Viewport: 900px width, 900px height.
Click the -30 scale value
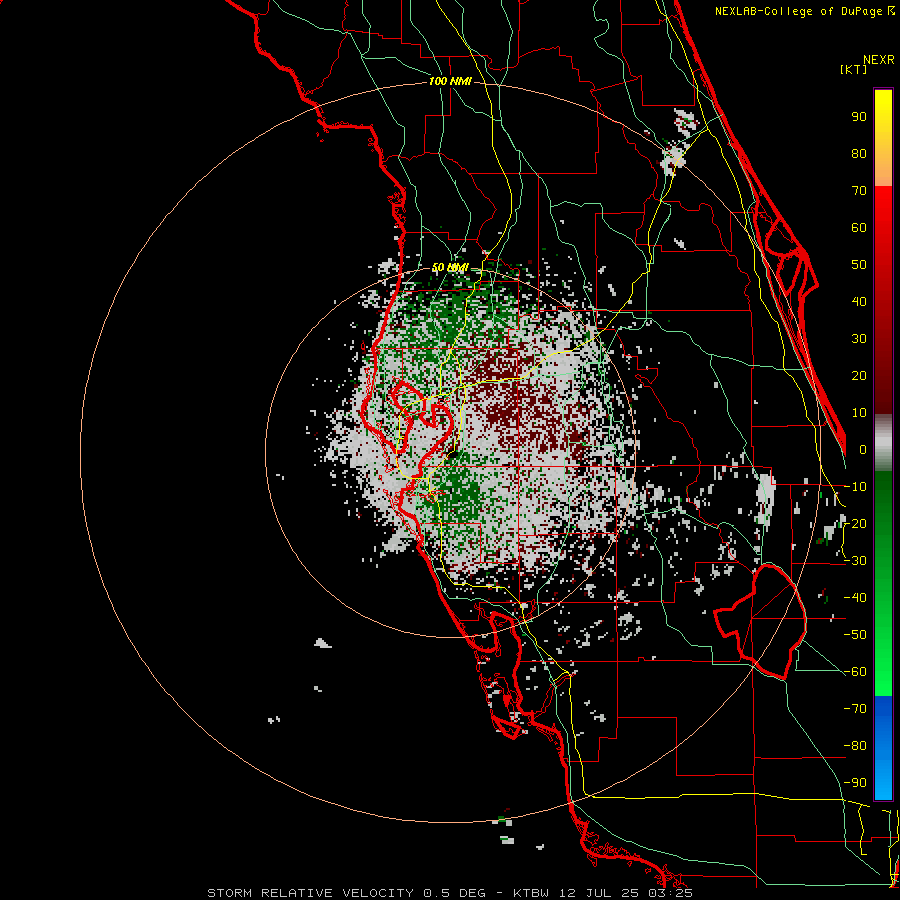tap(855, 561)
